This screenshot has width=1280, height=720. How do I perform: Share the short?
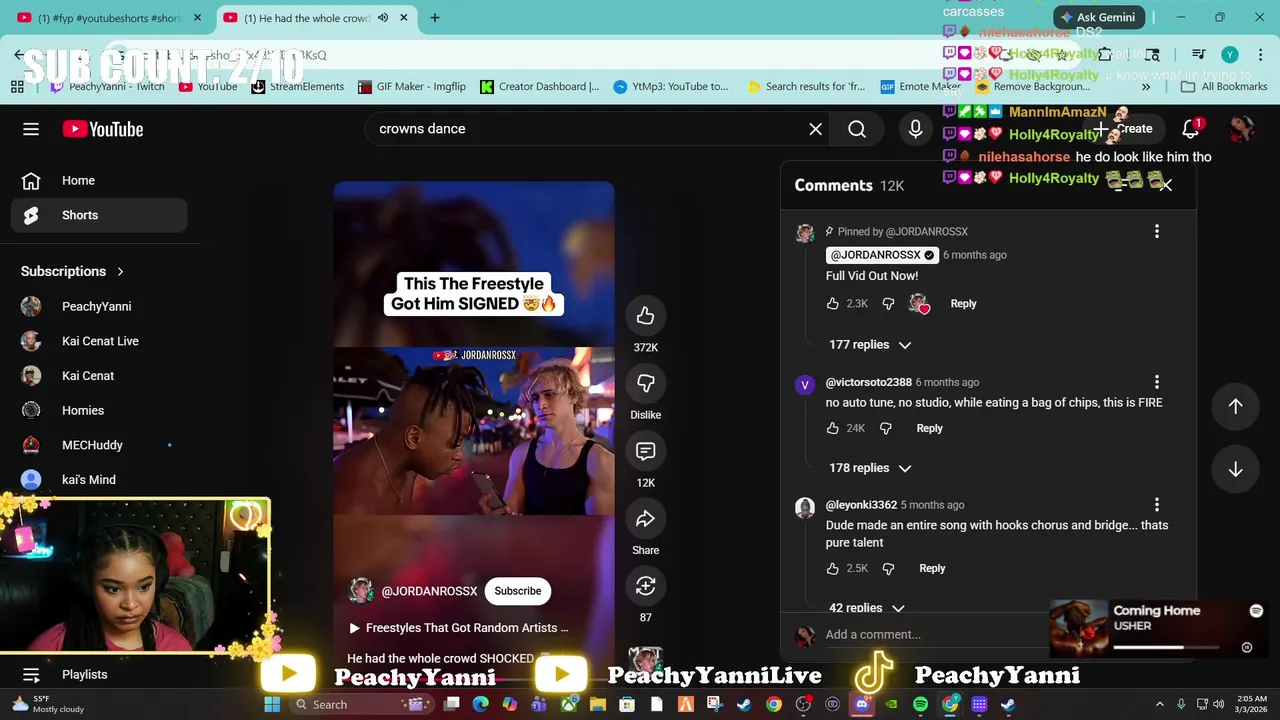645,518
